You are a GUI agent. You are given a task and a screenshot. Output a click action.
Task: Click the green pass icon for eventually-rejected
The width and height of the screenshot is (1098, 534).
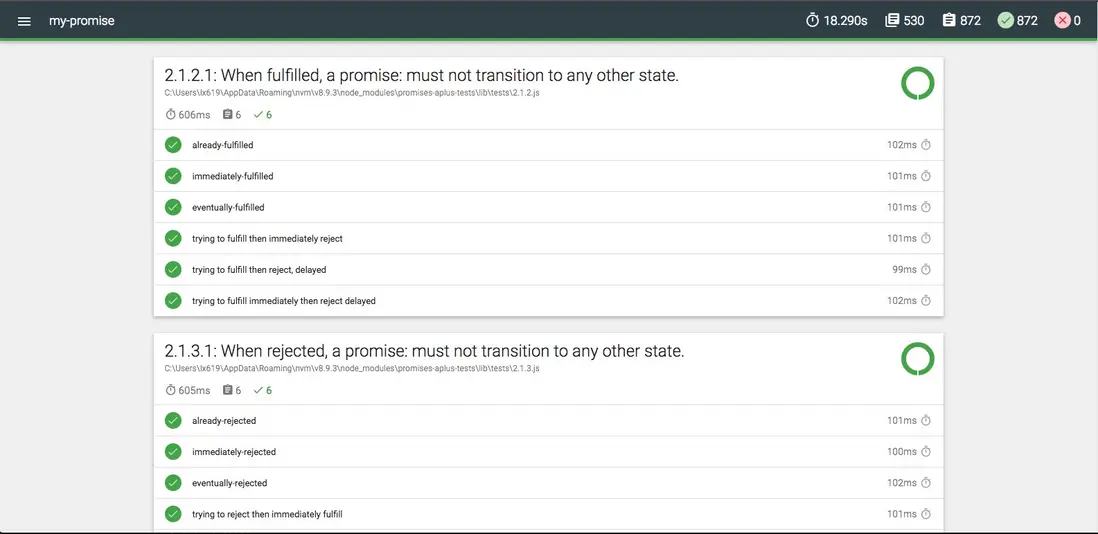(x=173, y=483)
